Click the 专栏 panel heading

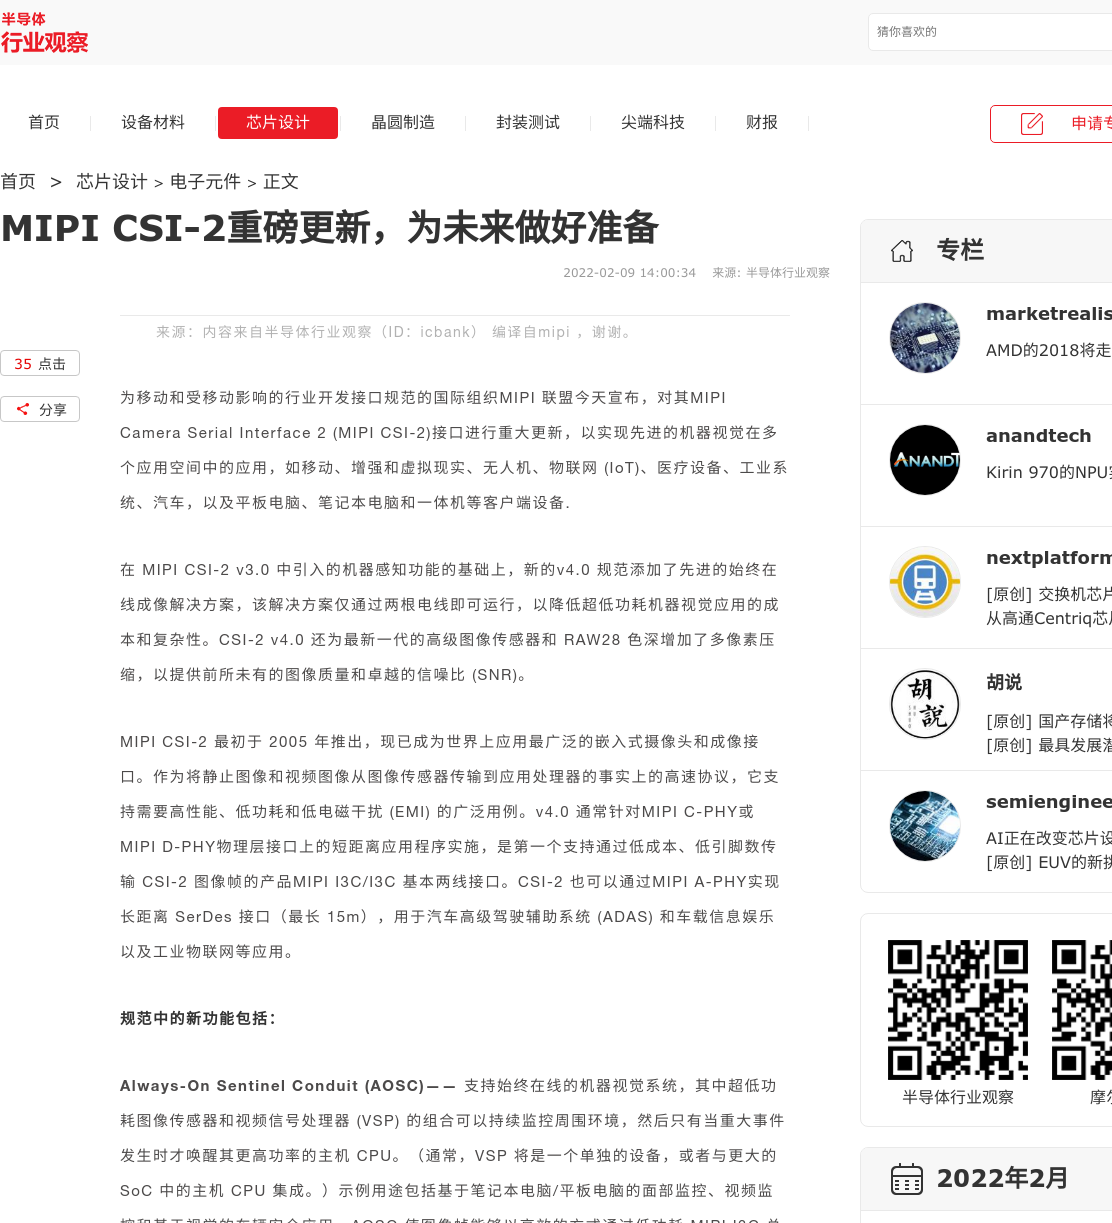pyautogui.click(x=960, y=251)
